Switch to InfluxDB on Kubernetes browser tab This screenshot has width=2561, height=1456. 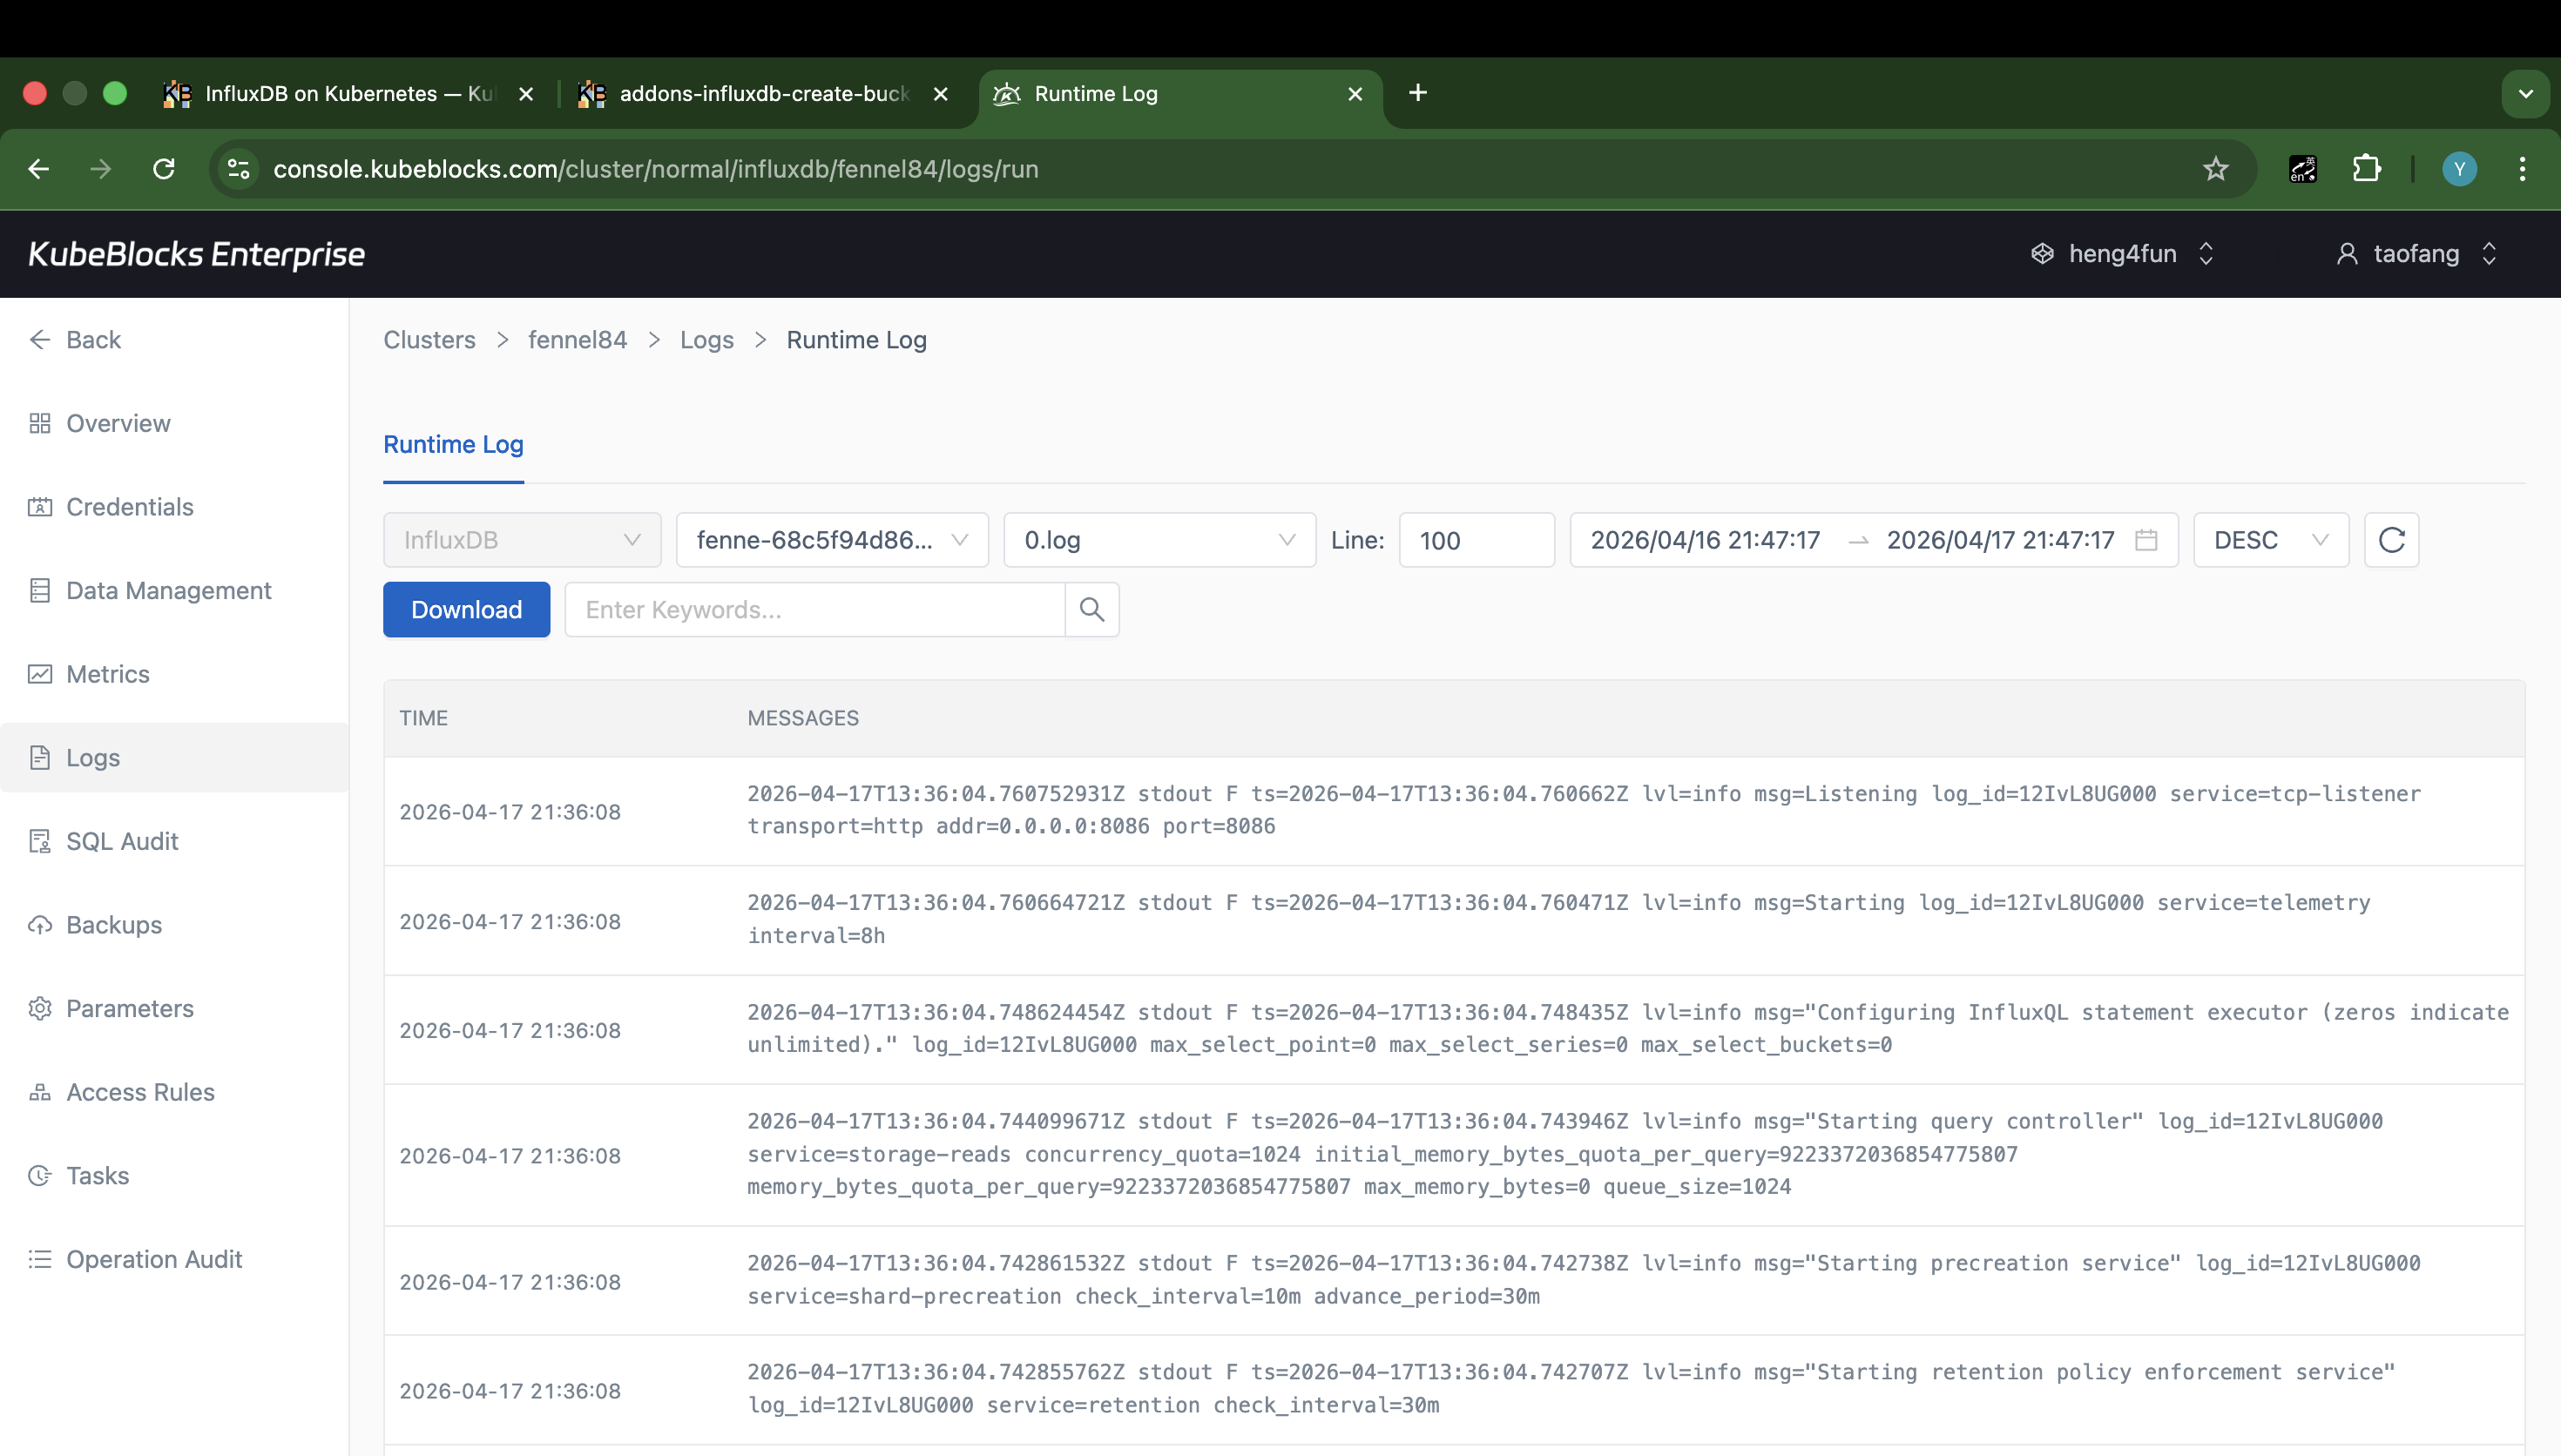pyautogui.click(x=350, y=94)
